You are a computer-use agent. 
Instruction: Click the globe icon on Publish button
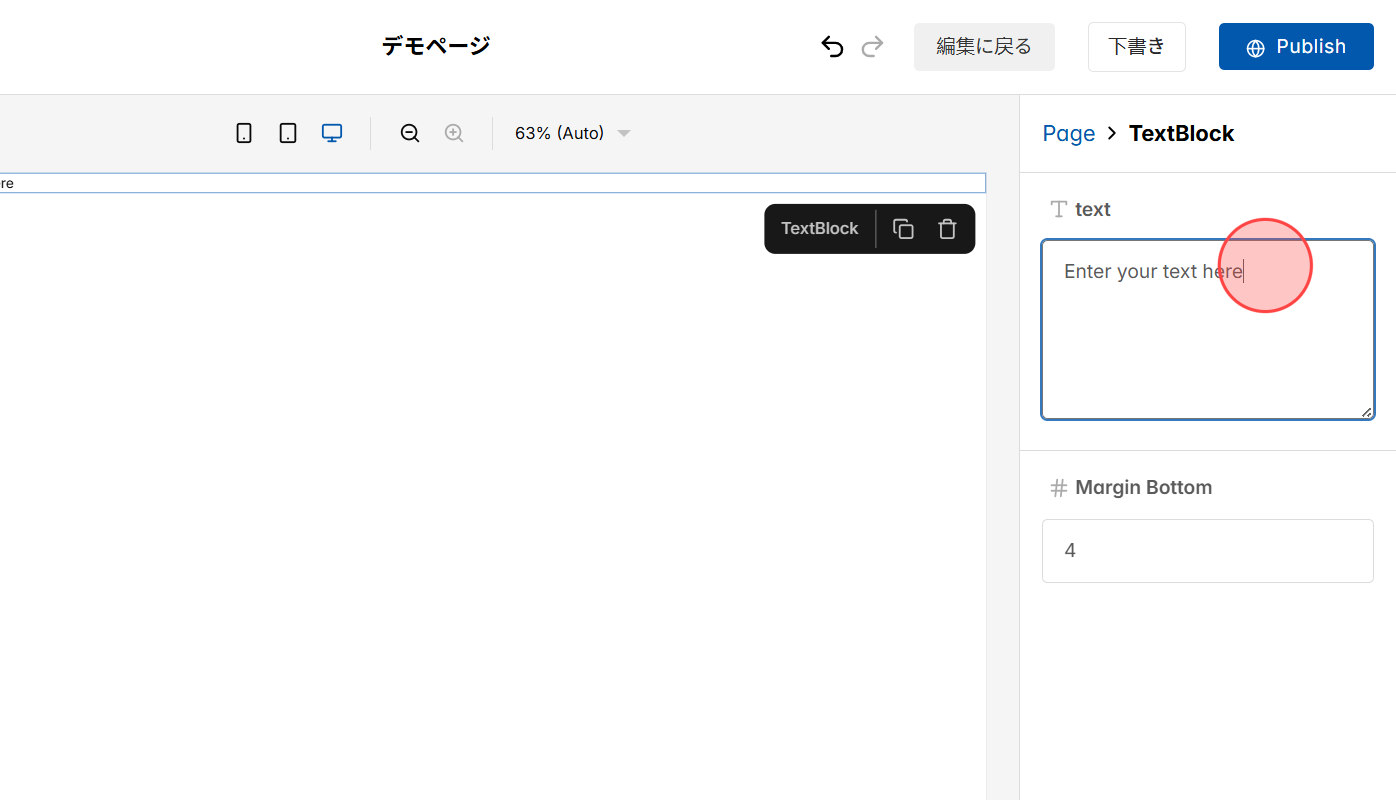click(x=1255, y=47)
